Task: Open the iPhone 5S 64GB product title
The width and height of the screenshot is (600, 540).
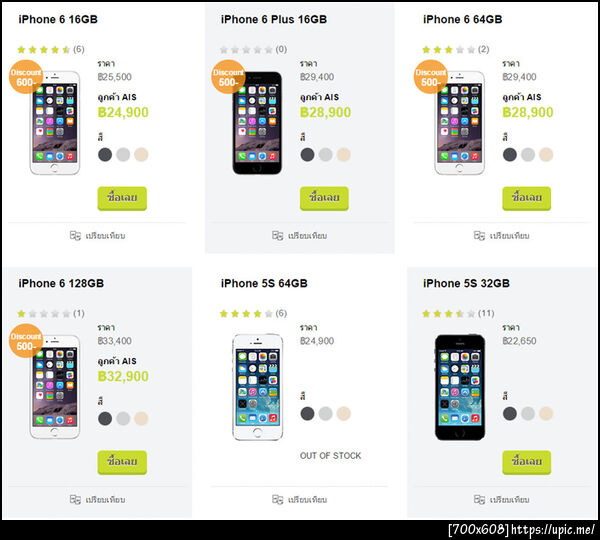Action: (x=264, y=283)
